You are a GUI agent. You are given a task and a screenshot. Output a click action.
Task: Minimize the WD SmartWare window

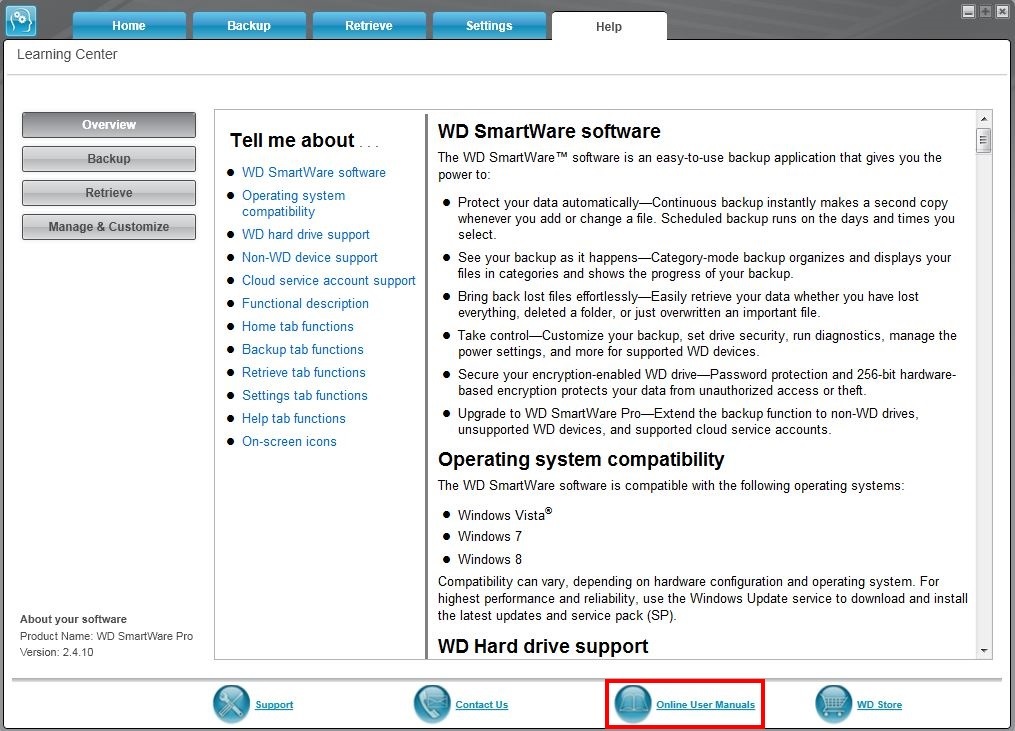968,11
